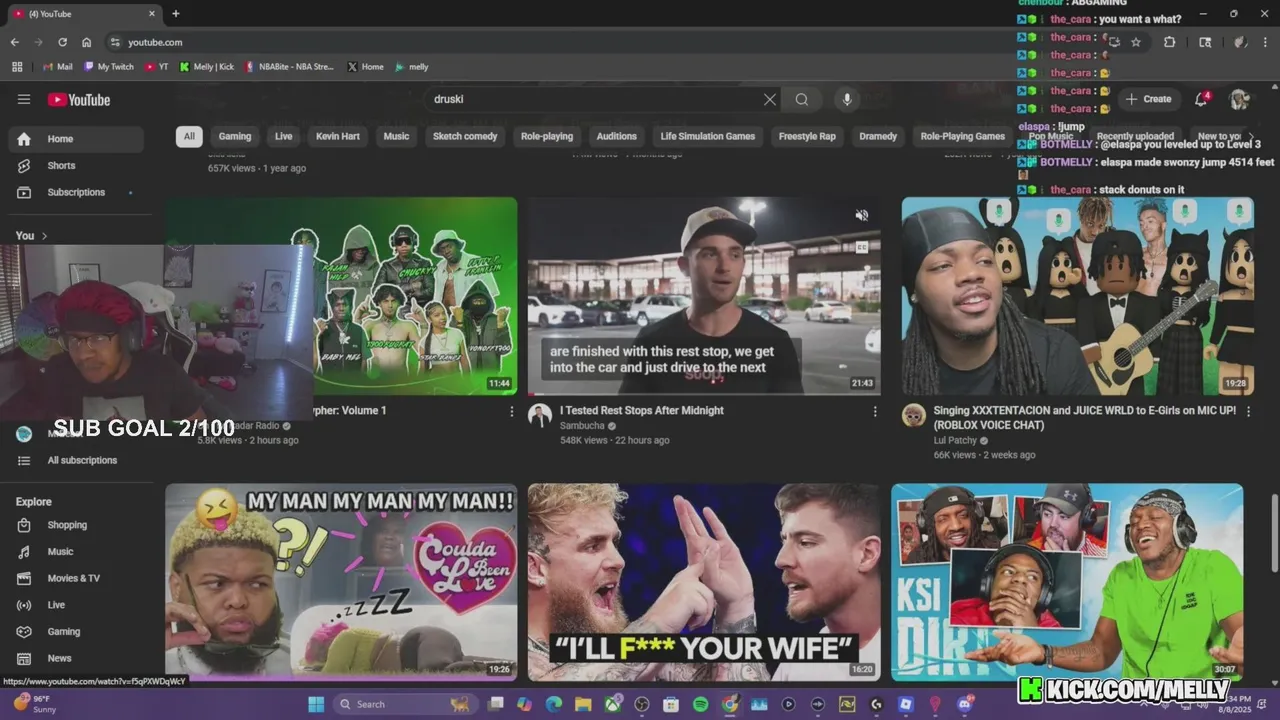Open the My Twitch bookmark
Screen dimensions: 1280x720
[109, 67]
